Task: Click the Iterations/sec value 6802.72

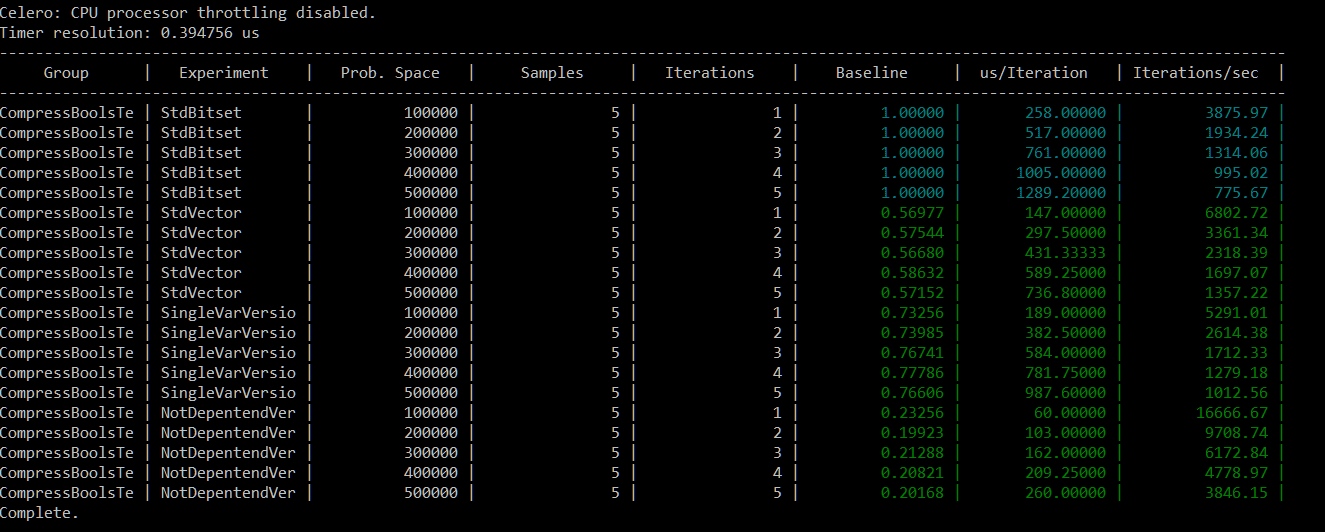Action: [x=1237, y=213]
